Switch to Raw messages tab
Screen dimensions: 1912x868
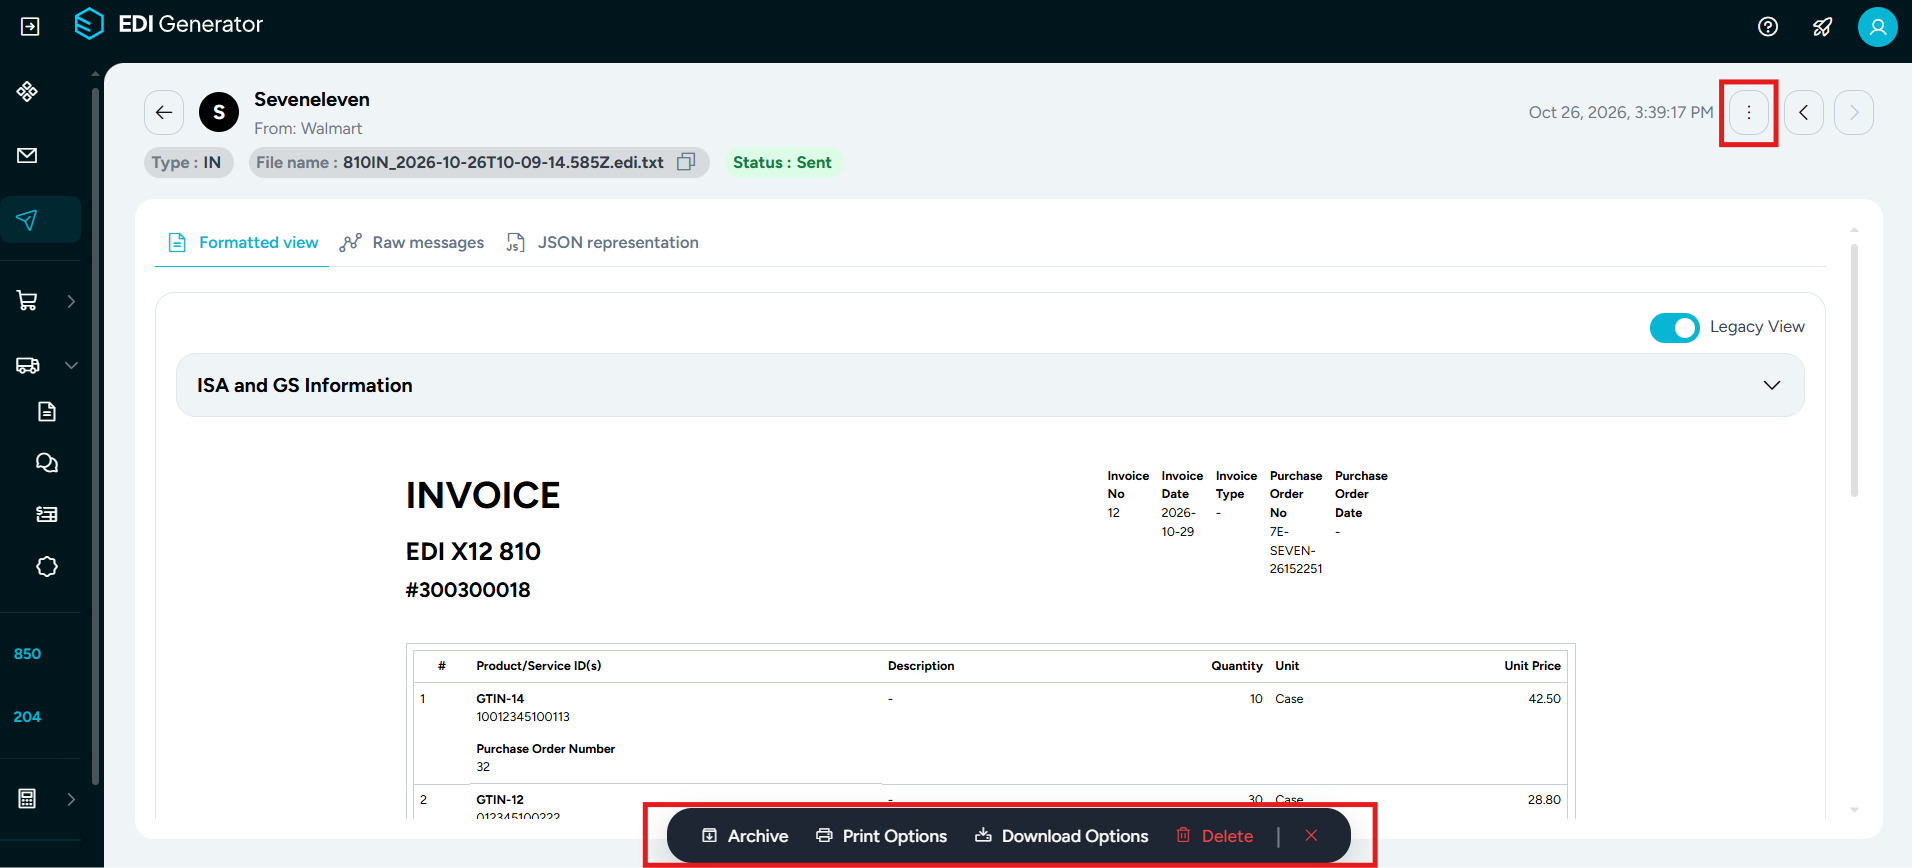(x=412, y=242)
